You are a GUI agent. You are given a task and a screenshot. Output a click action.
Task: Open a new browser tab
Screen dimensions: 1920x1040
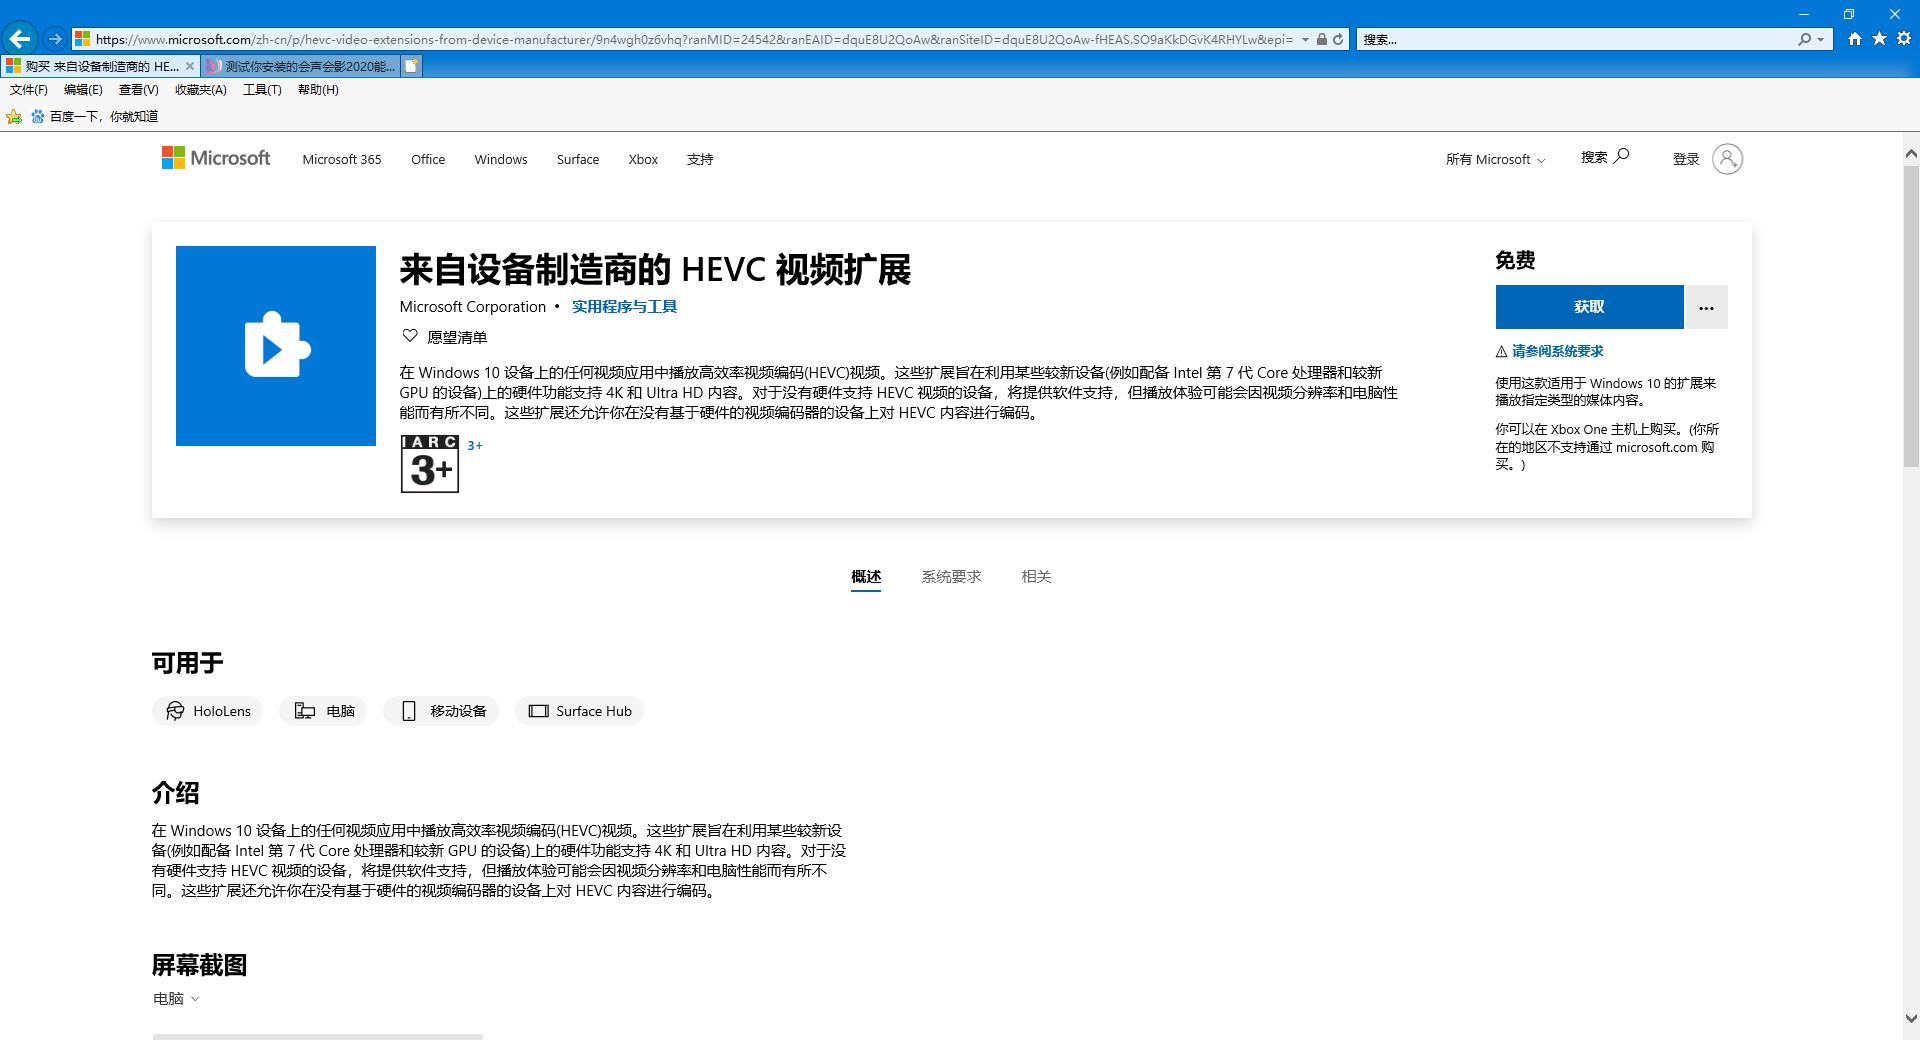pyautogui.click(x=411, y=66)
